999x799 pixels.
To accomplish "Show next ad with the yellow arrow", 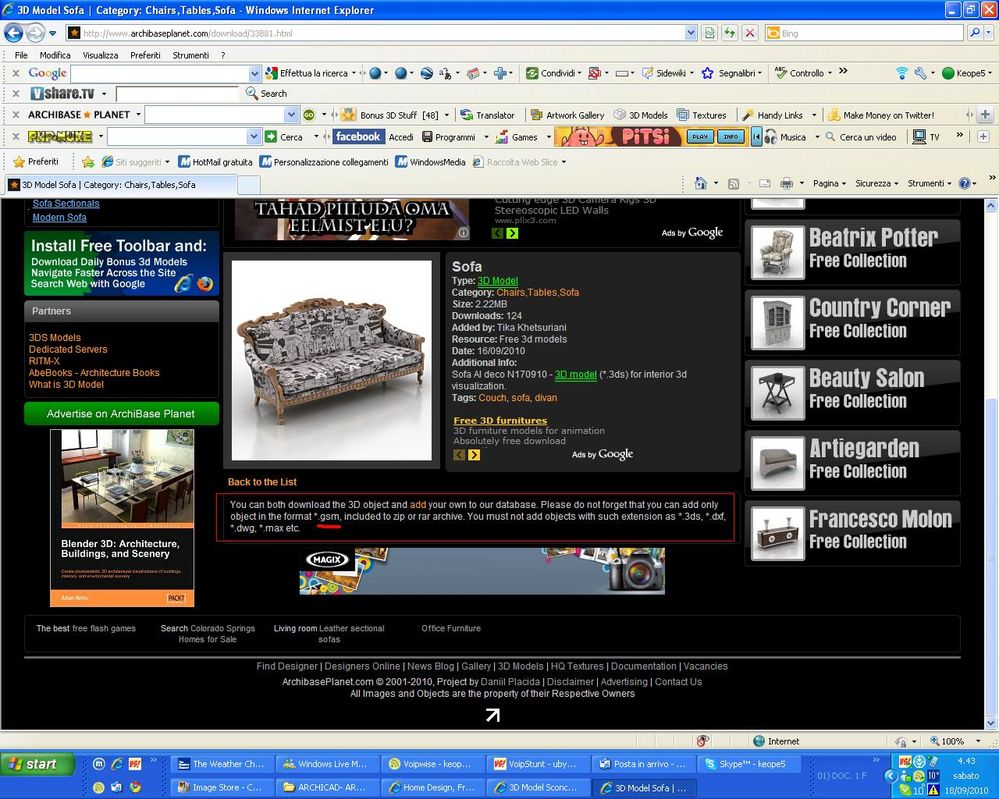I will coord(474,454).
